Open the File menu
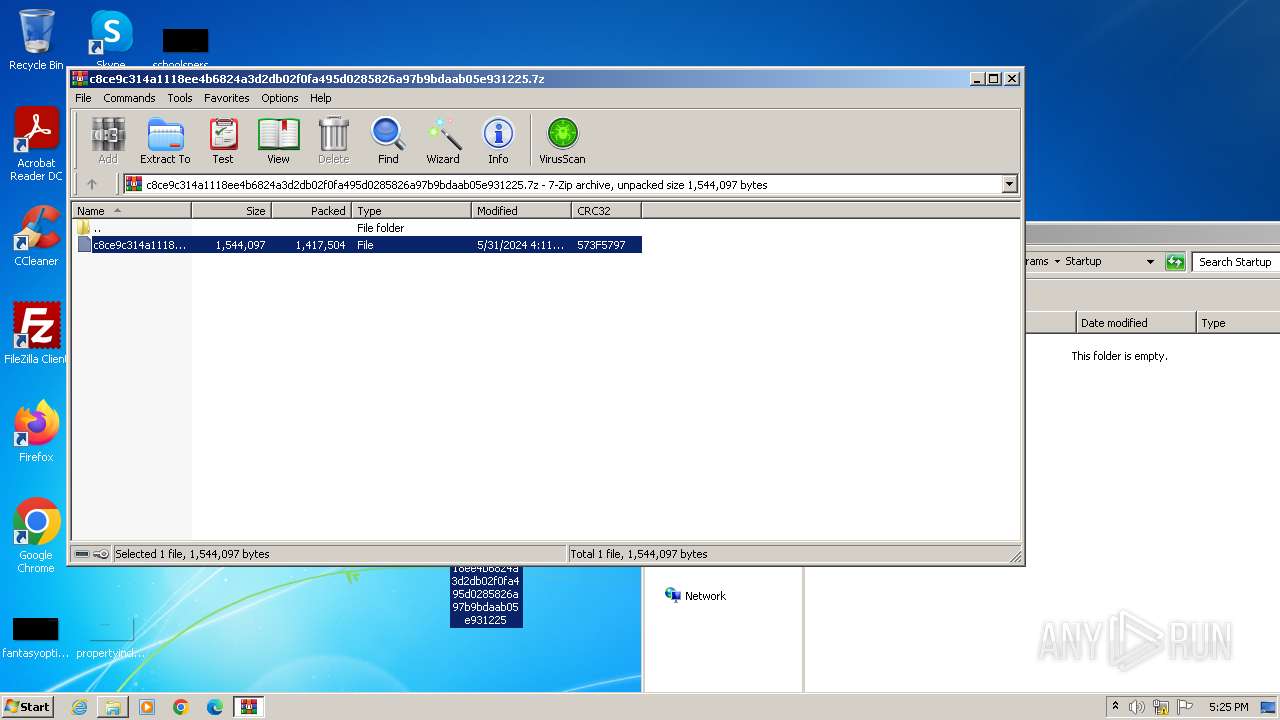Image resolution: width=1280 pixels, height=720 pixels. pyautogui.click(x=83, y=98)
